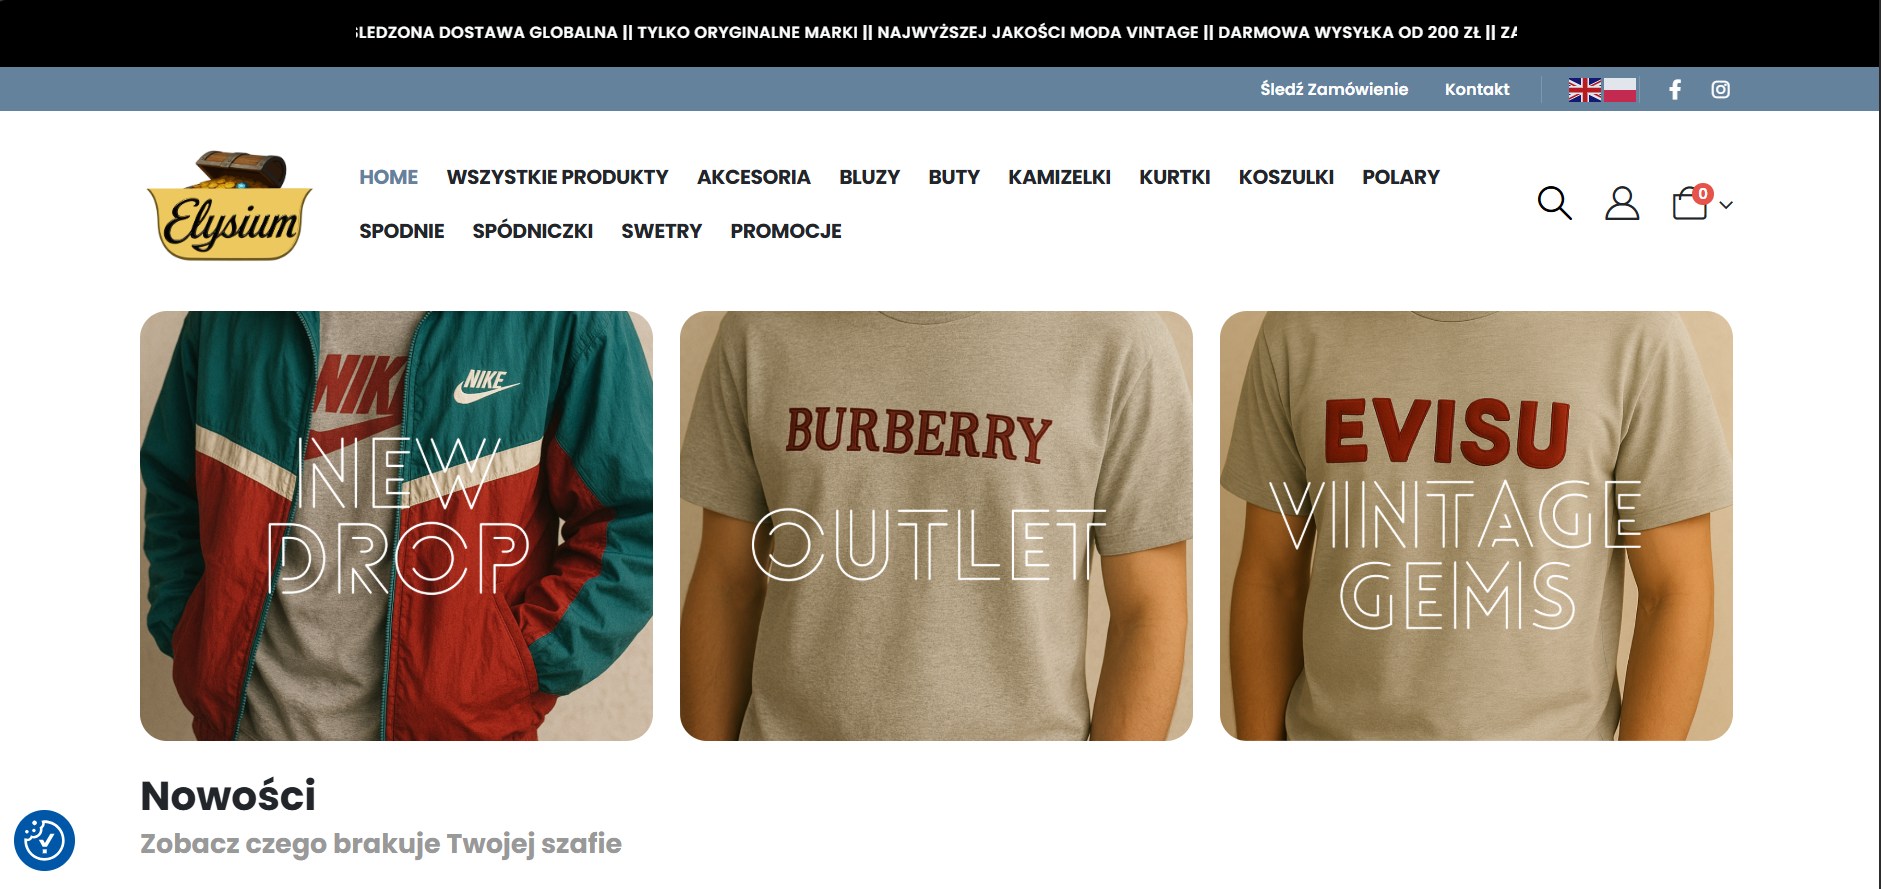Click the Elysium logo
The width and height of the screenshot is (1881, 889).
(230, 205)
